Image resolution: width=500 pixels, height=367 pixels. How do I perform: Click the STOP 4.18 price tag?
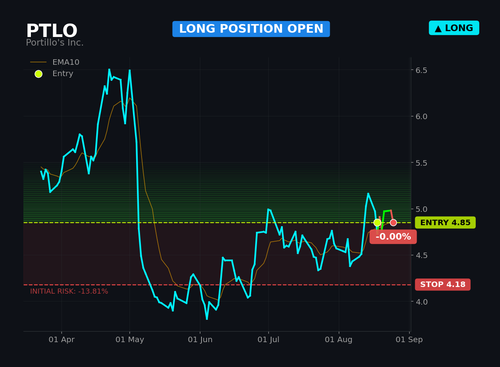click(x=443, y=284)
